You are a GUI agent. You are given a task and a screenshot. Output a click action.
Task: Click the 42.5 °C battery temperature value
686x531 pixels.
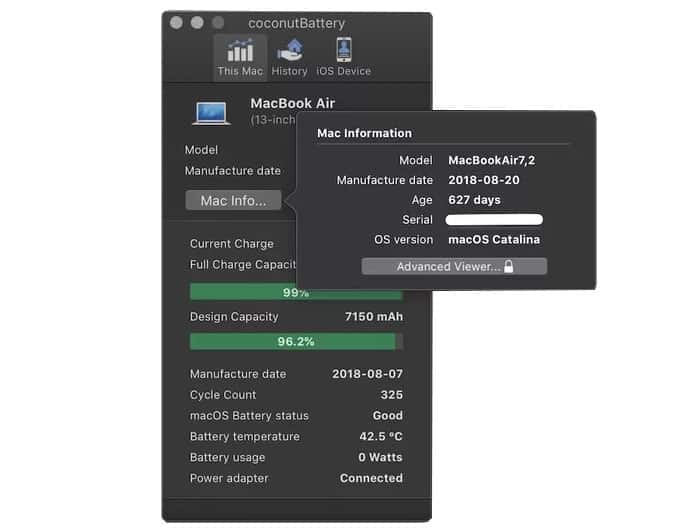click(381, 437)
